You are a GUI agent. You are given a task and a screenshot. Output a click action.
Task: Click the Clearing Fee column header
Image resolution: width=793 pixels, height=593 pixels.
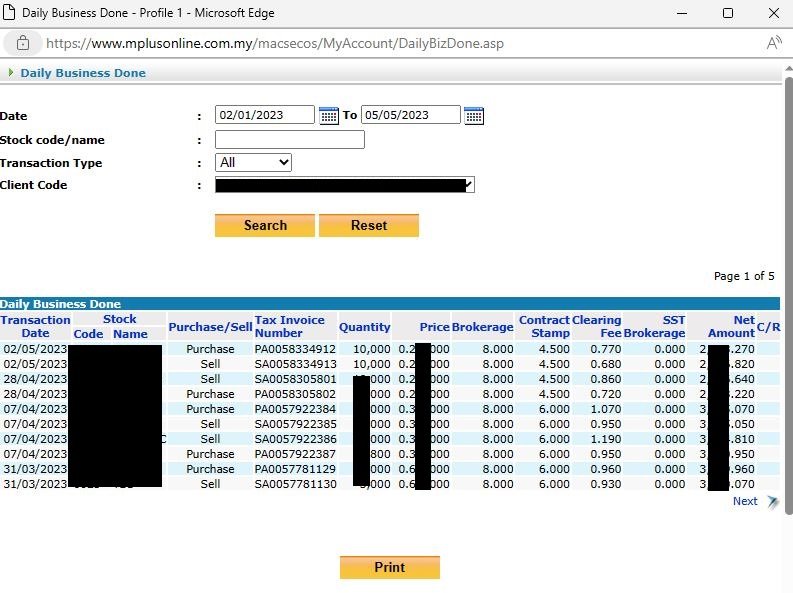(597, 327)
